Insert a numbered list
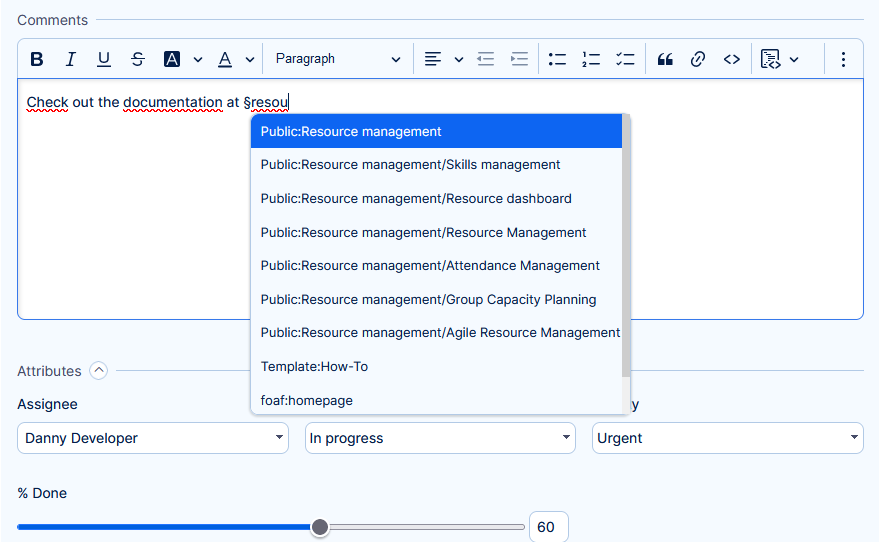 (591, 59)
